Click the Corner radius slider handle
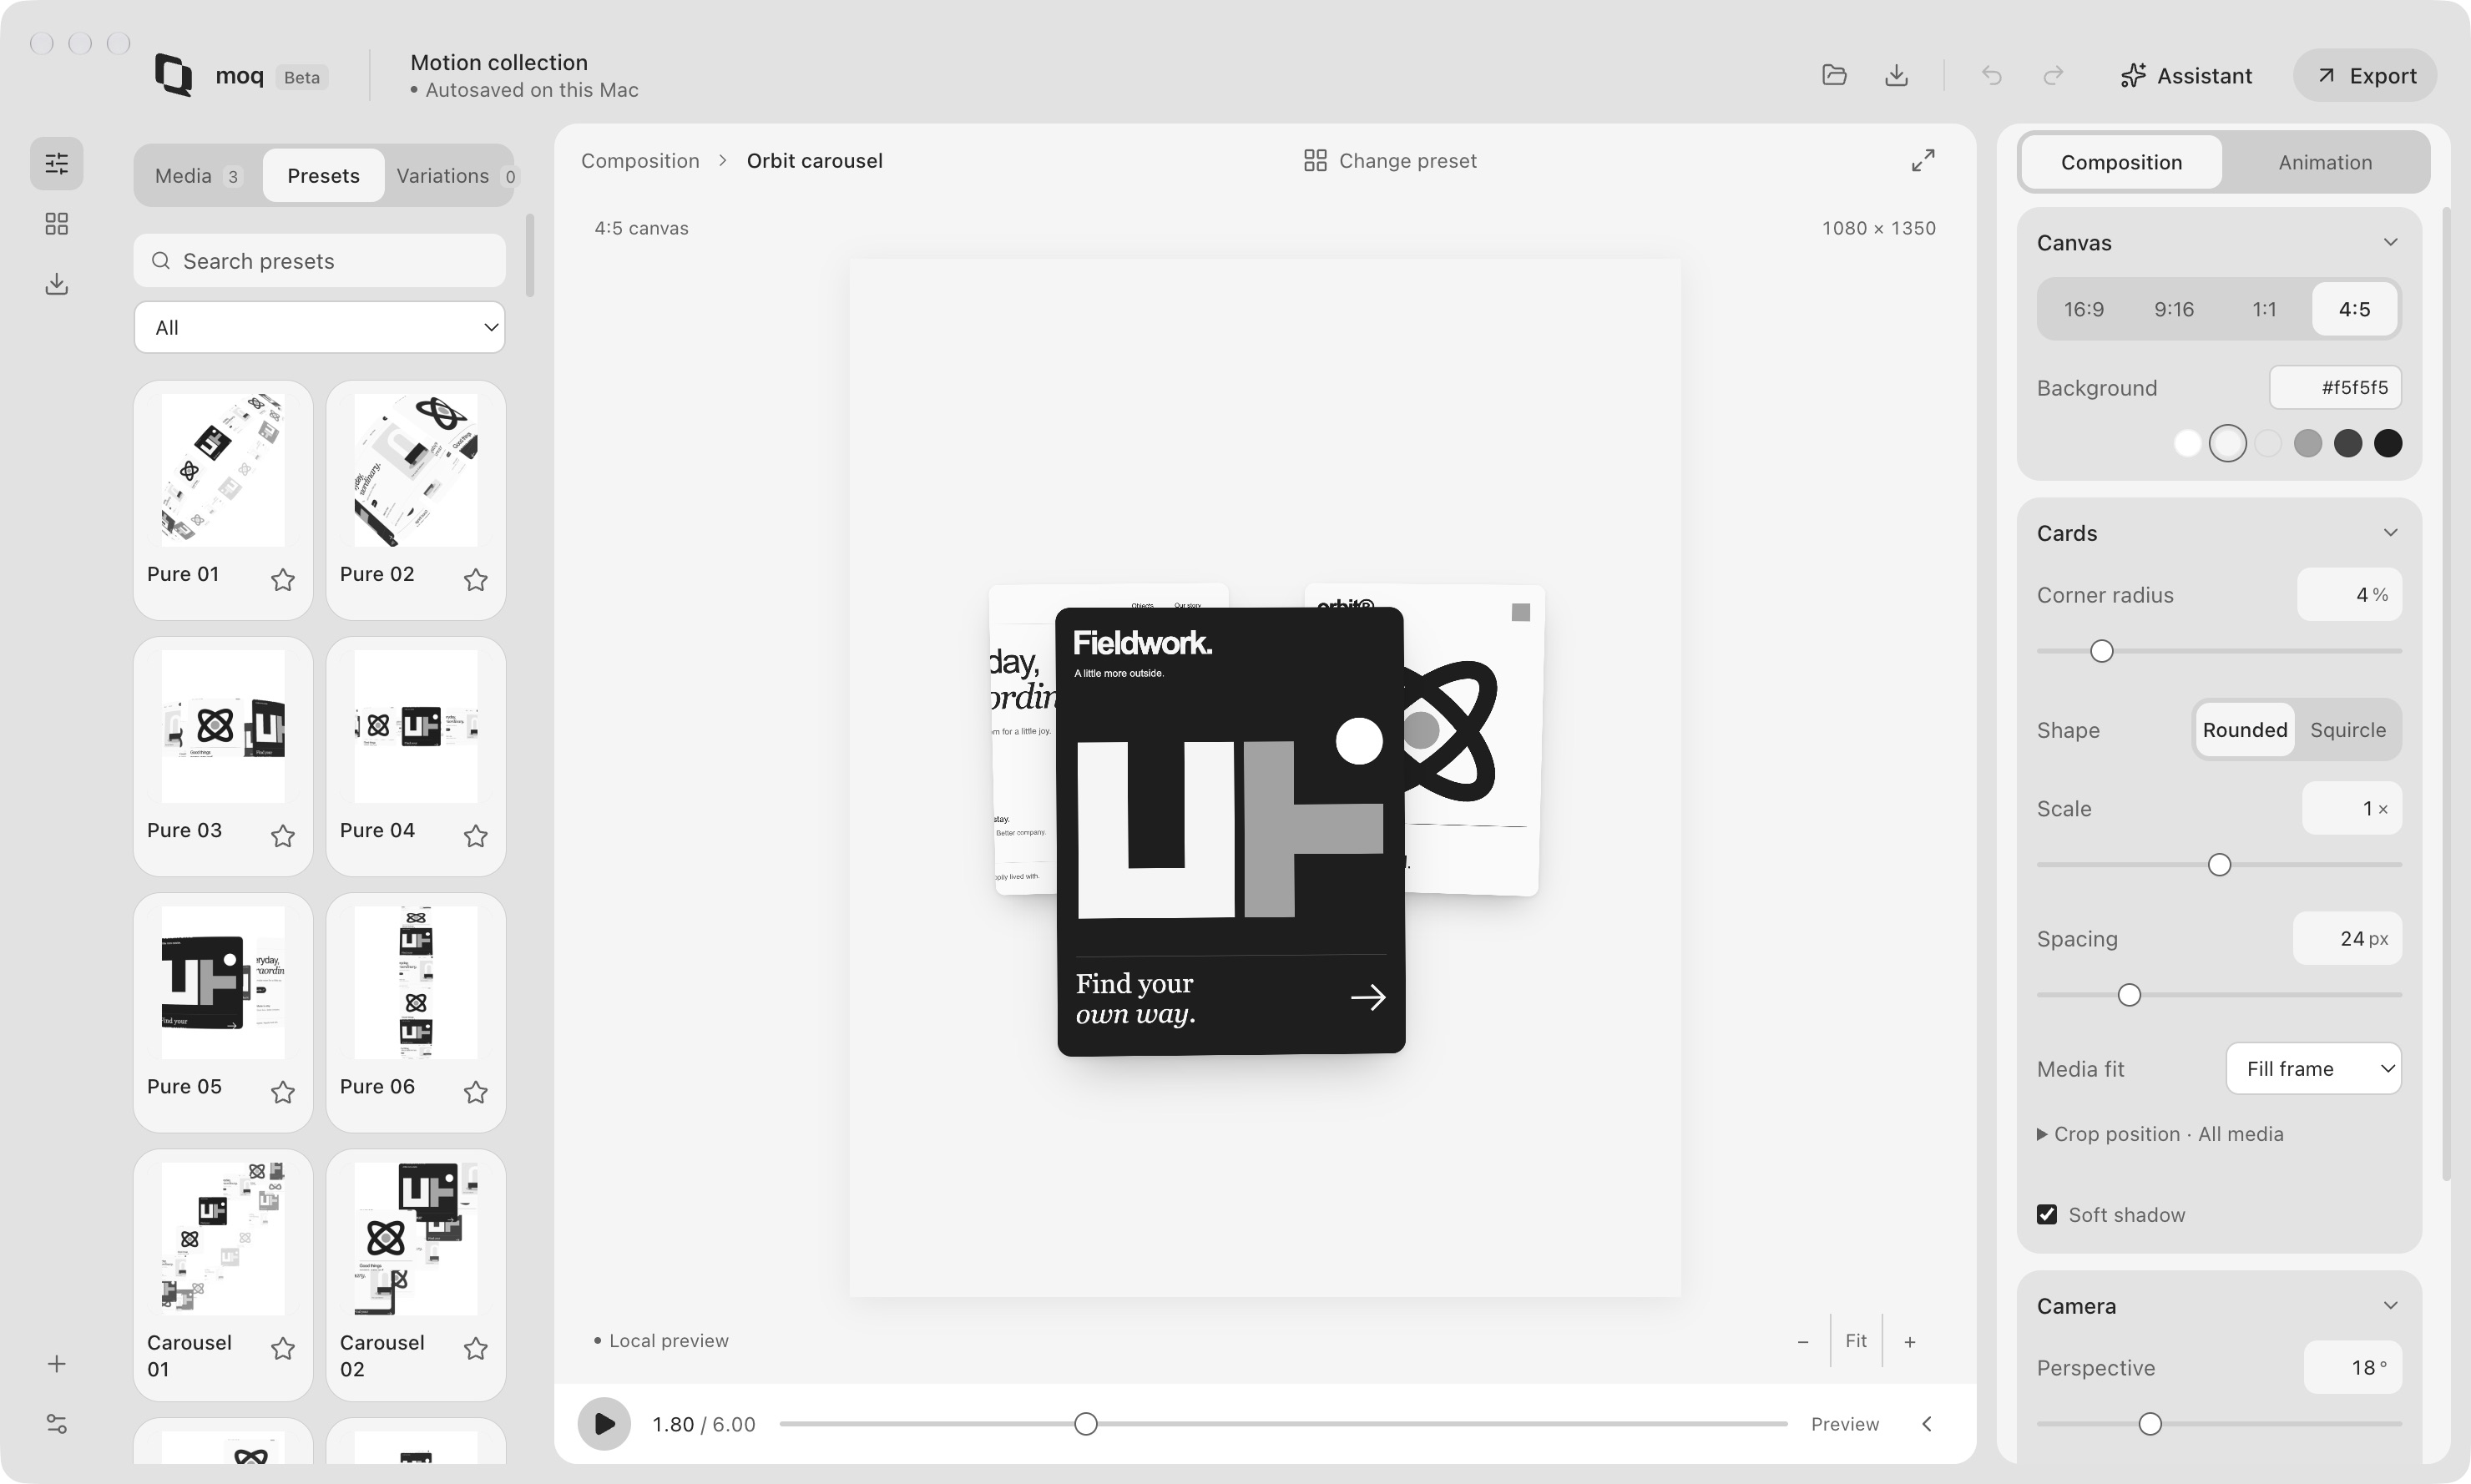Image resolution: width=2471 pixels, height=1484 pixels. point(2102,652)
